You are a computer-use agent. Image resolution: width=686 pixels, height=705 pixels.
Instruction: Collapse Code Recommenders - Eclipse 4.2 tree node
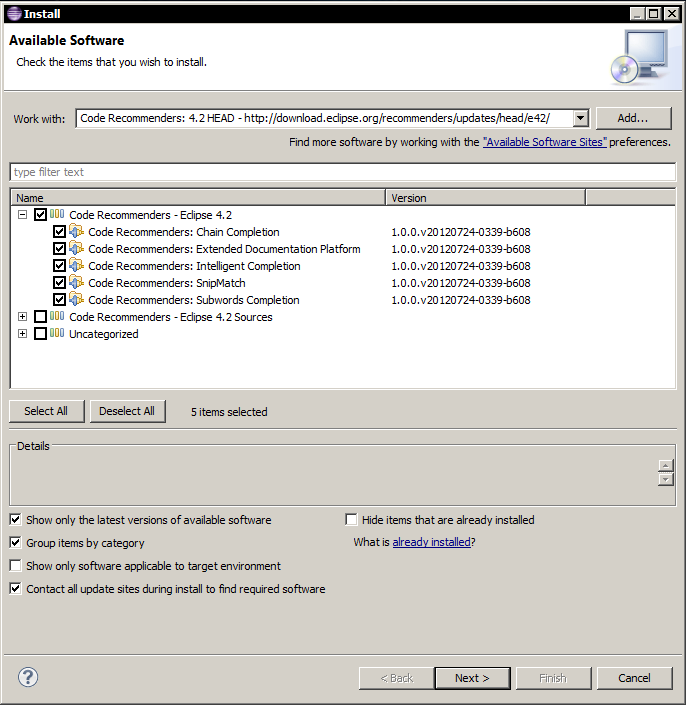coord(22,215)
